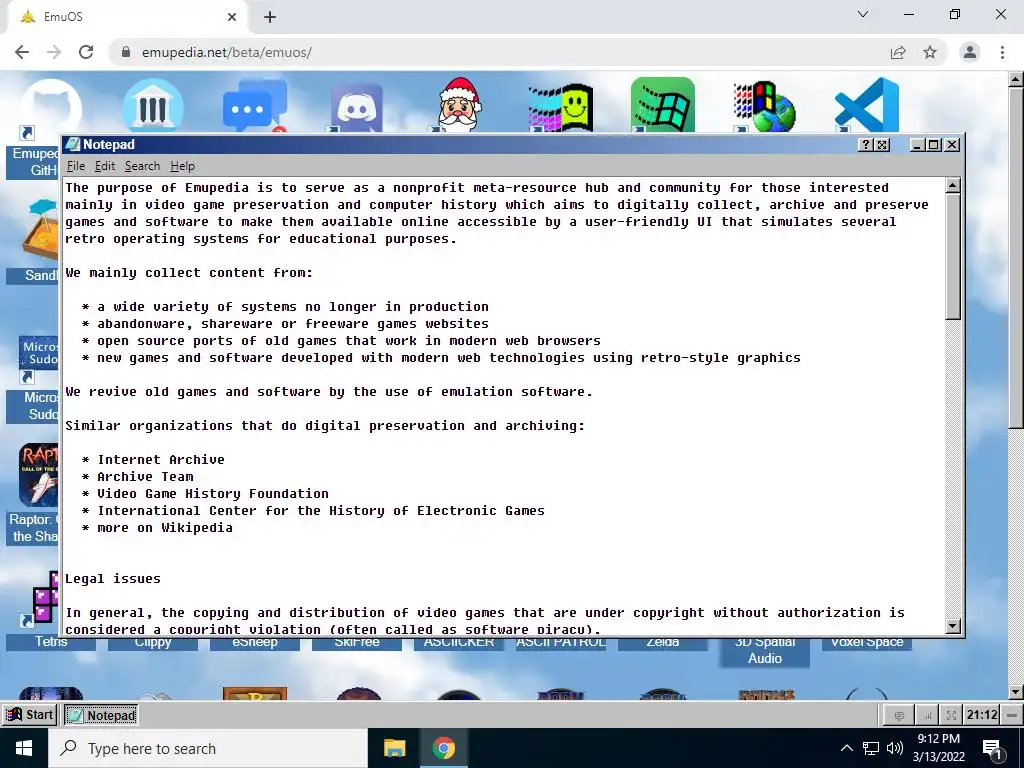Click the Chrome share page icon
This screenshot has height=768, width=1024.
click(898, 52)
